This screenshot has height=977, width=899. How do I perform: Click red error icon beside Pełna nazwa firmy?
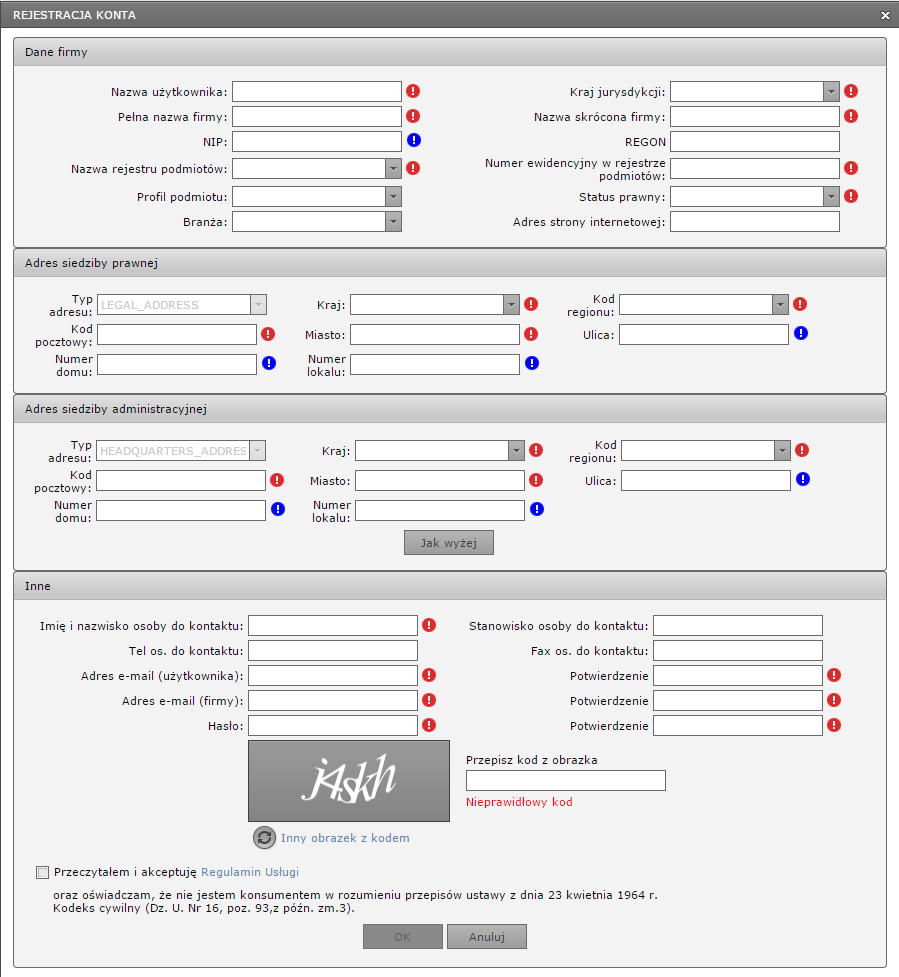coord(413,116)
